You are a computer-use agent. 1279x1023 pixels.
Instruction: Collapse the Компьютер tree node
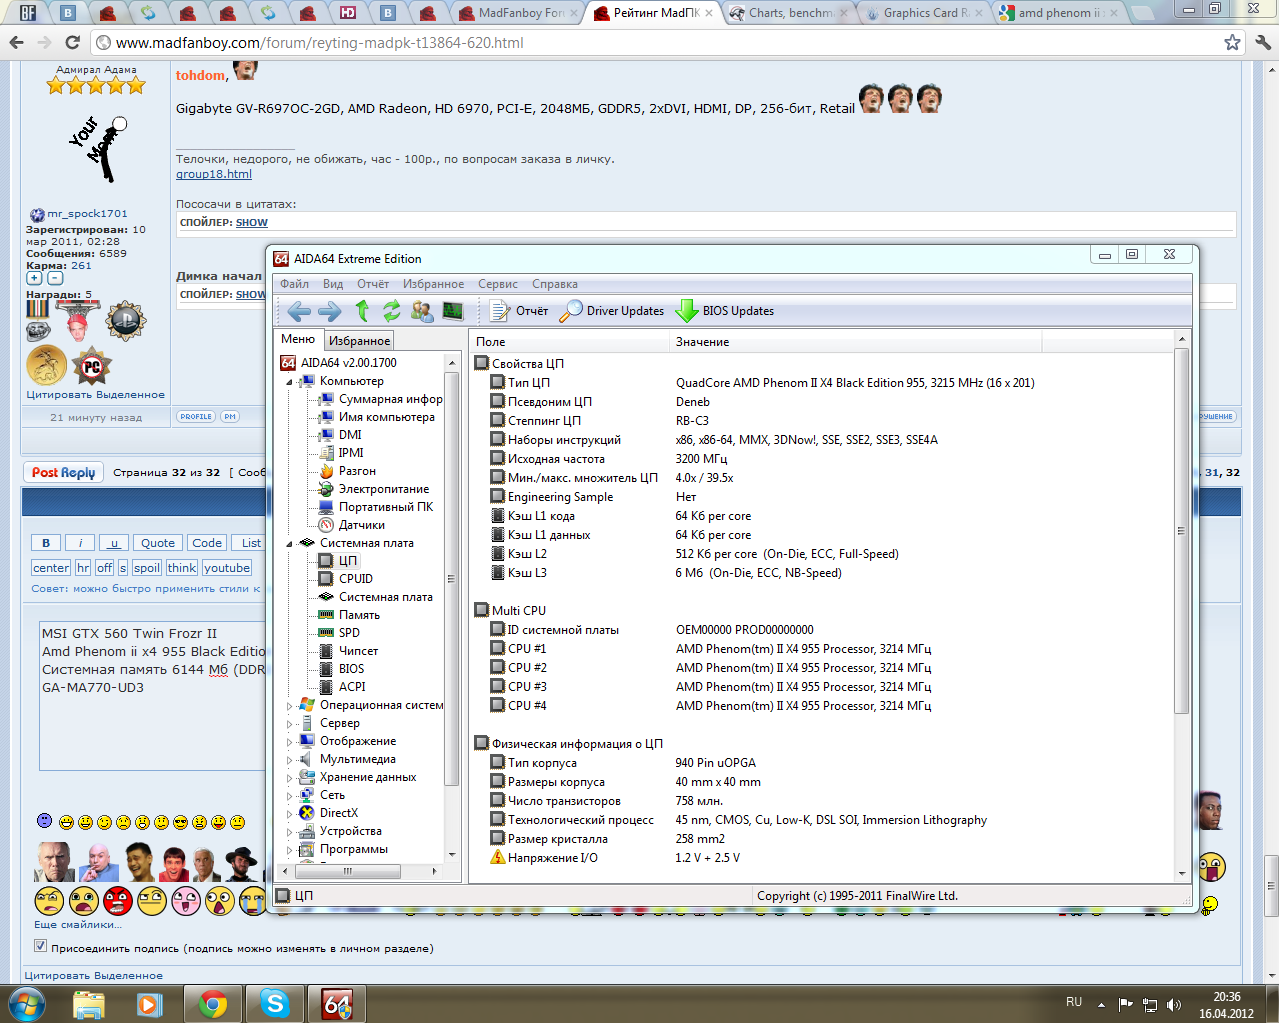[290, 382]
